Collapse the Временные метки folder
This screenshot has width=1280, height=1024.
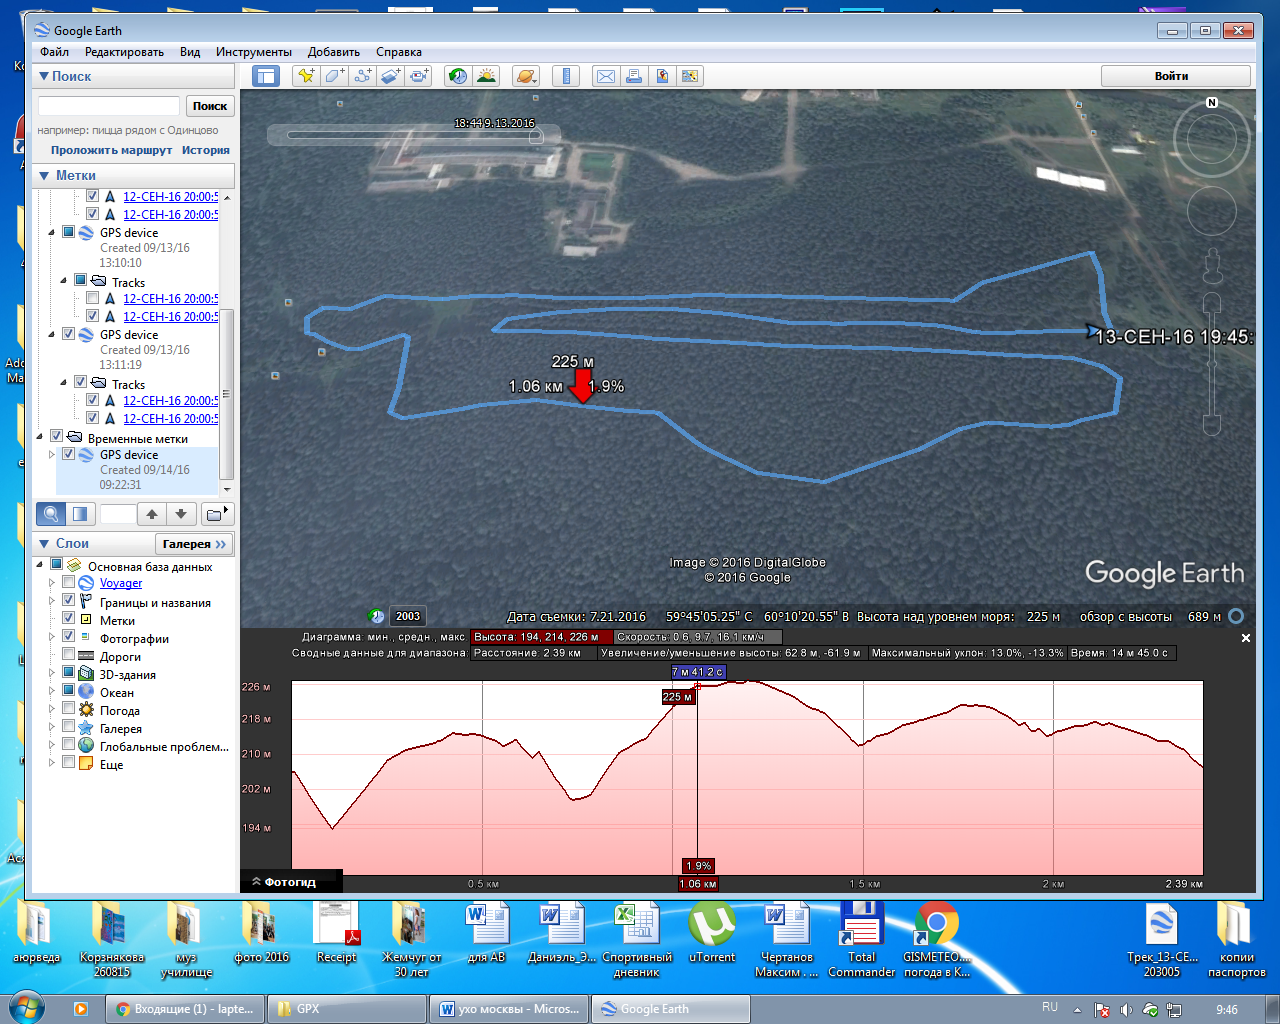[x=40, y=437]
